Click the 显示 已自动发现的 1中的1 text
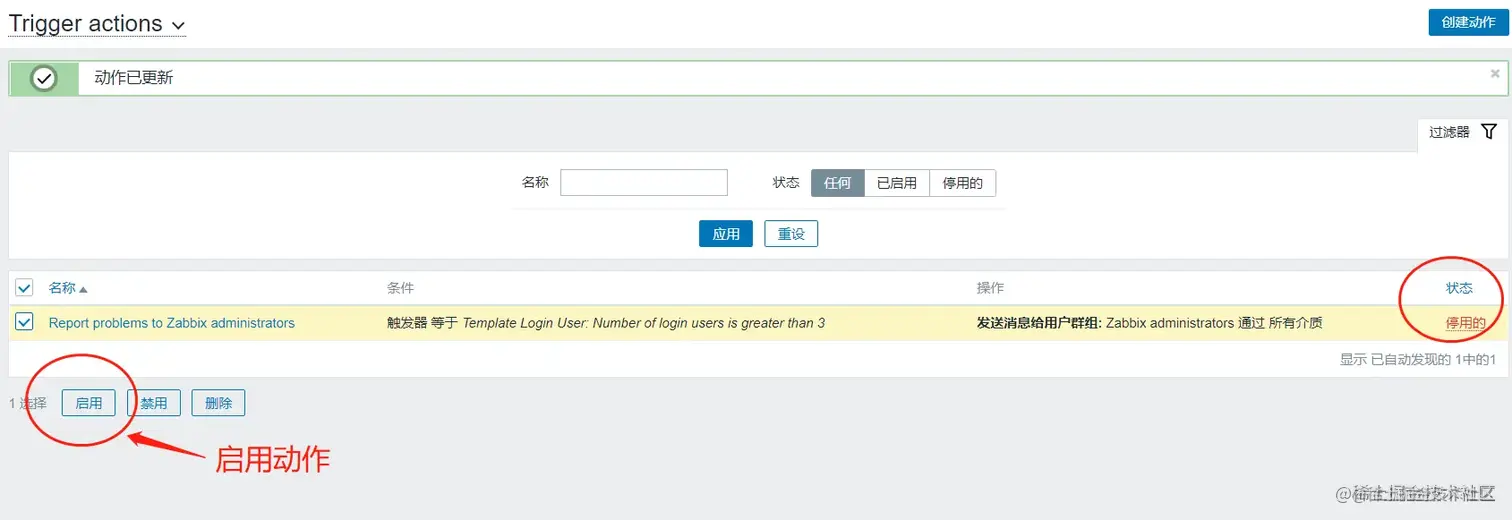Viewport: 1512px width, 520px height. [1418, 359]
